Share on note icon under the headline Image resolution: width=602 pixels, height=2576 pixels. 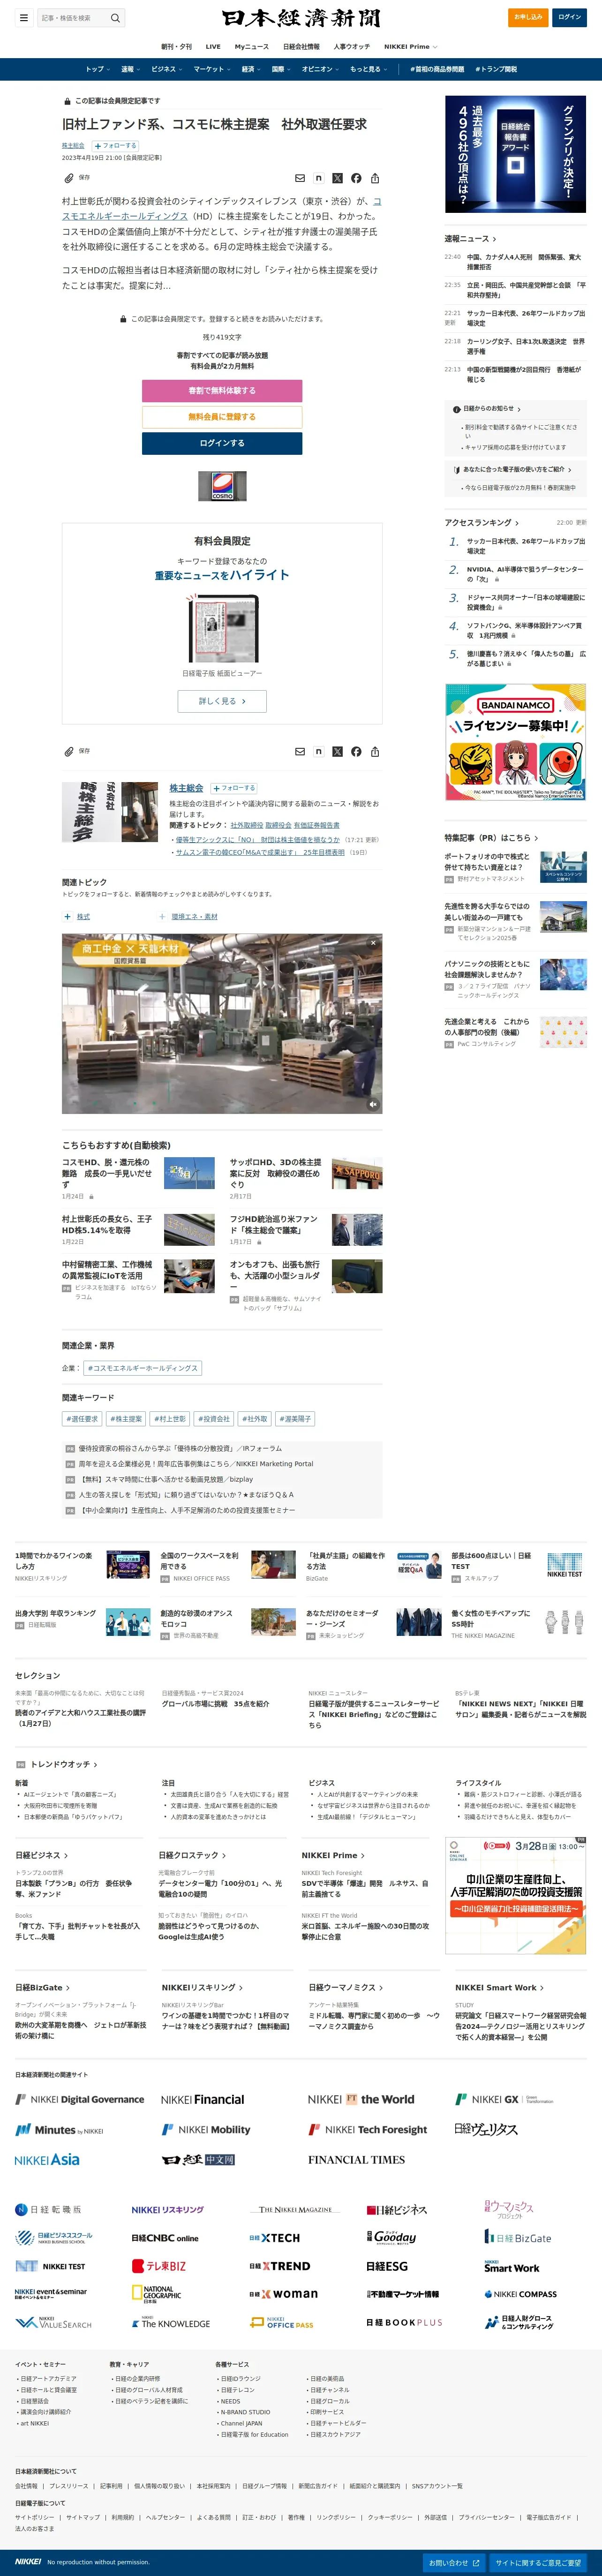[318, 178]
